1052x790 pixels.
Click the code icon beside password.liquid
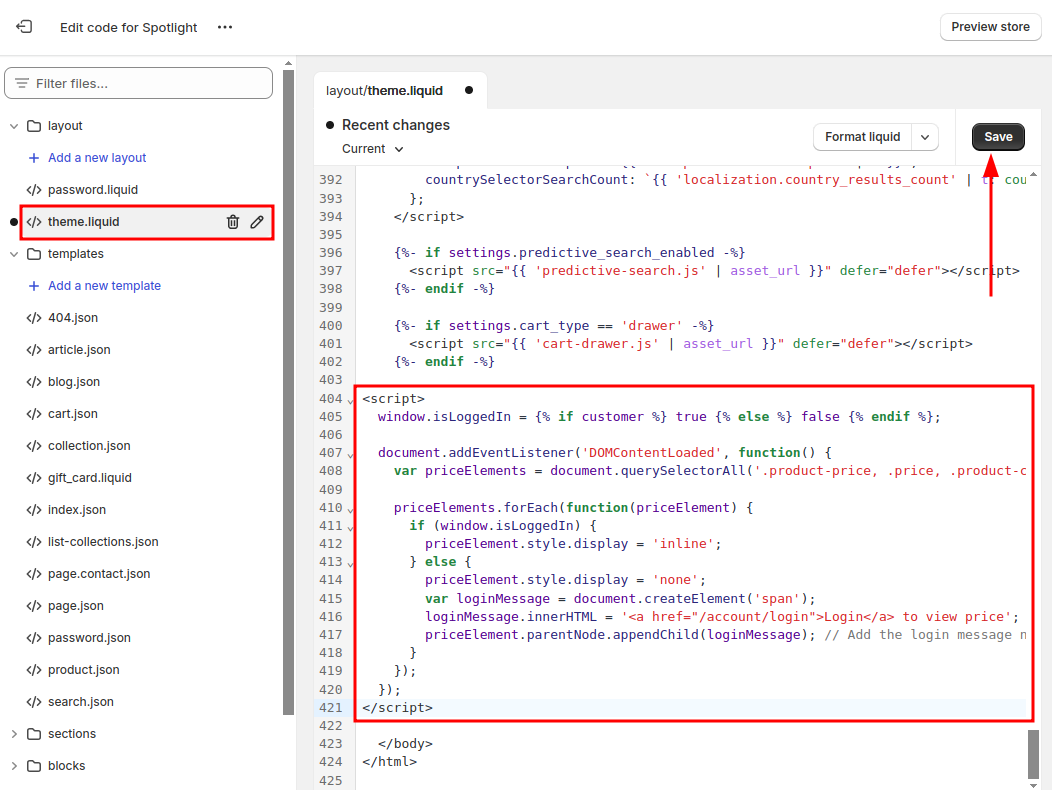[34, 190]
